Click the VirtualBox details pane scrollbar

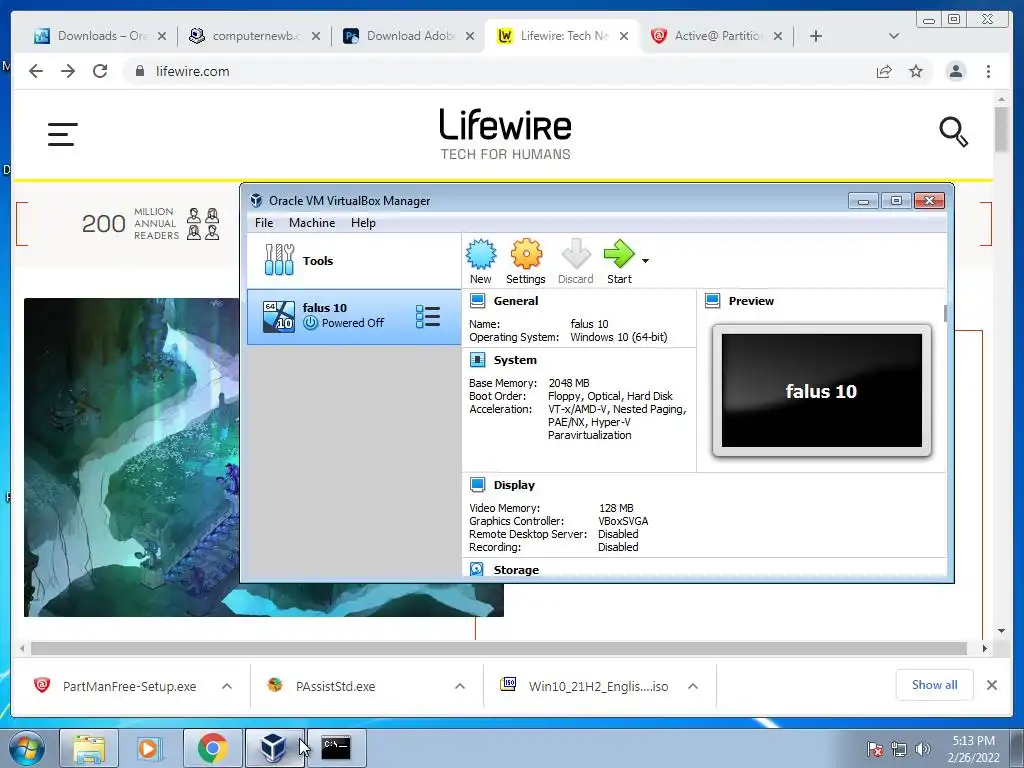[945, 313]
